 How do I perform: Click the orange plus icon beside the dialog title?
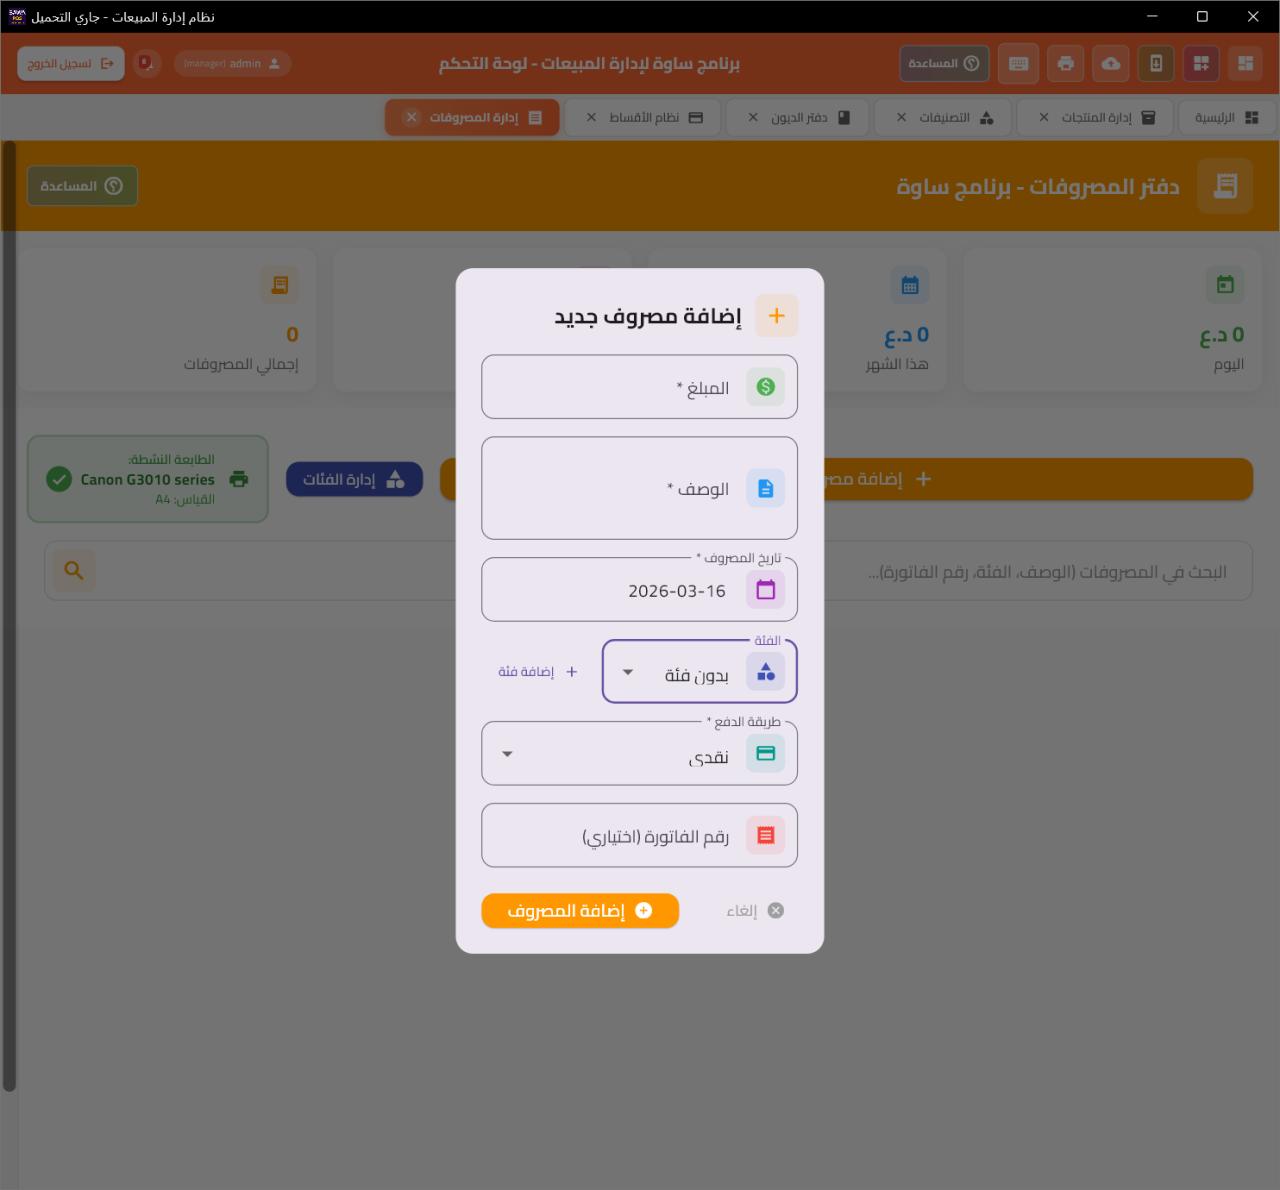click(777, 316)
